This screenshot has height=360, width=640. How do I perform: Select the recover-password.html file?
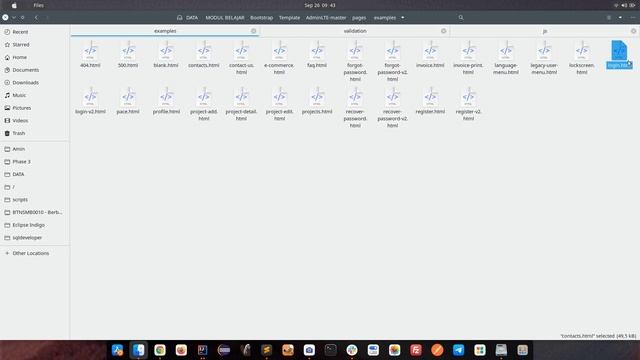(355, 108)
